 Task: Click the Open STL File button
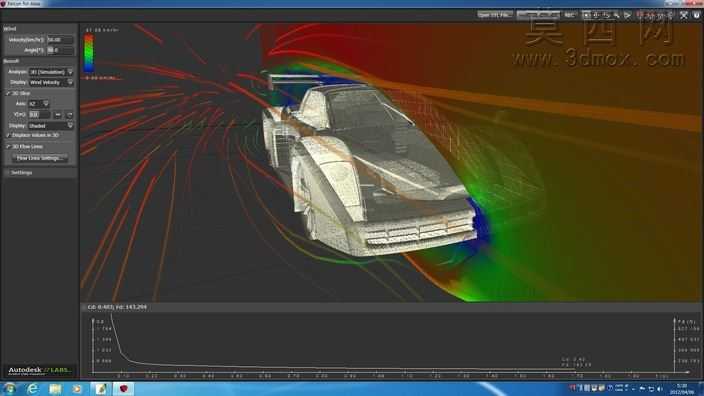[494, 15]
